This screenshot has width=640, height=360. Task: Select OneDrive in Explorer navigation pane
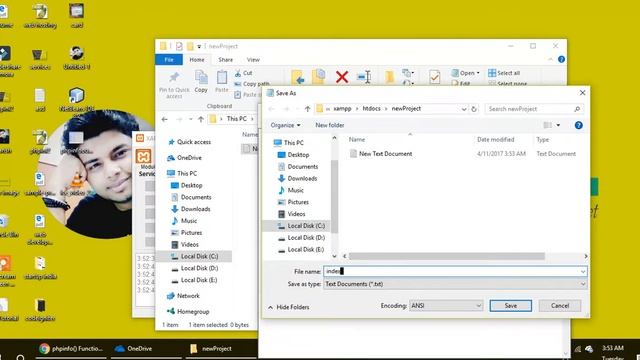coord(184,158)
